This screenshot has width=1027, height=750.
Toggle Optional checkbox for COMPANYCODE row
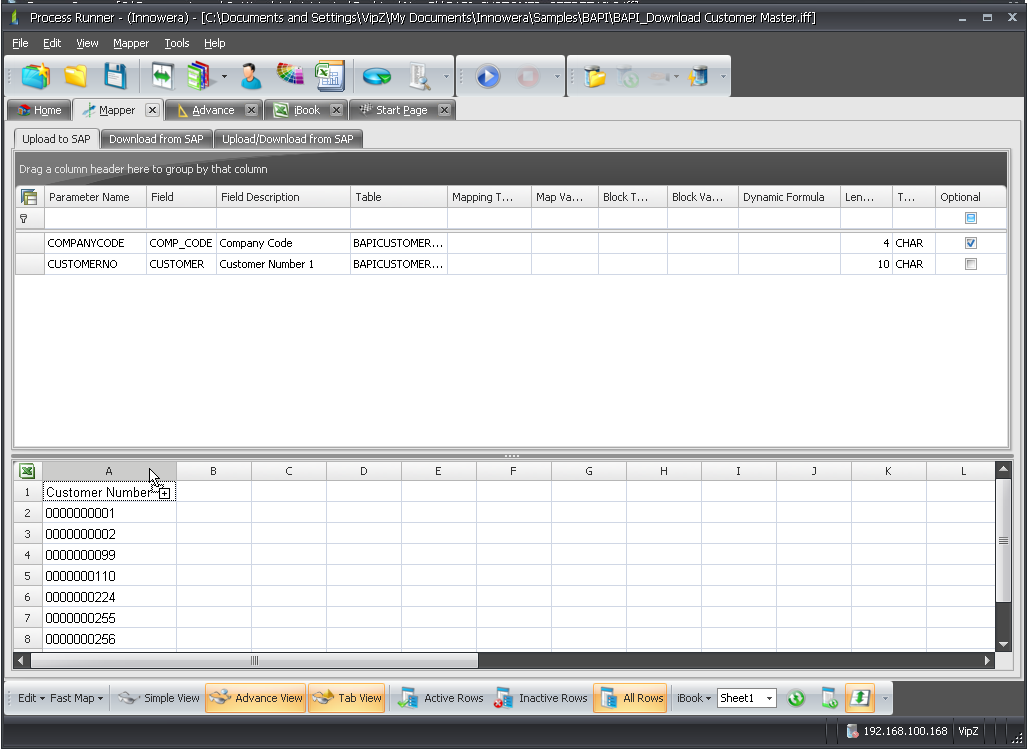click(x=970, y=243)
